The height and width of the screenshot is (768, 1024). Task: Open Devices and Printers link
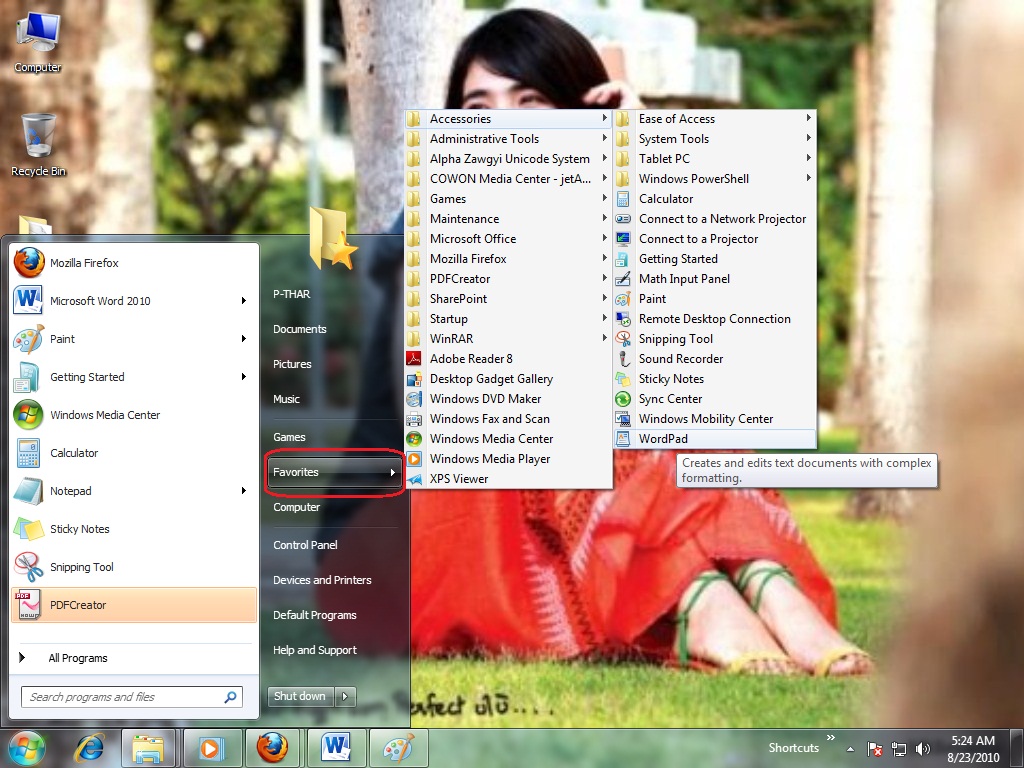322,580
